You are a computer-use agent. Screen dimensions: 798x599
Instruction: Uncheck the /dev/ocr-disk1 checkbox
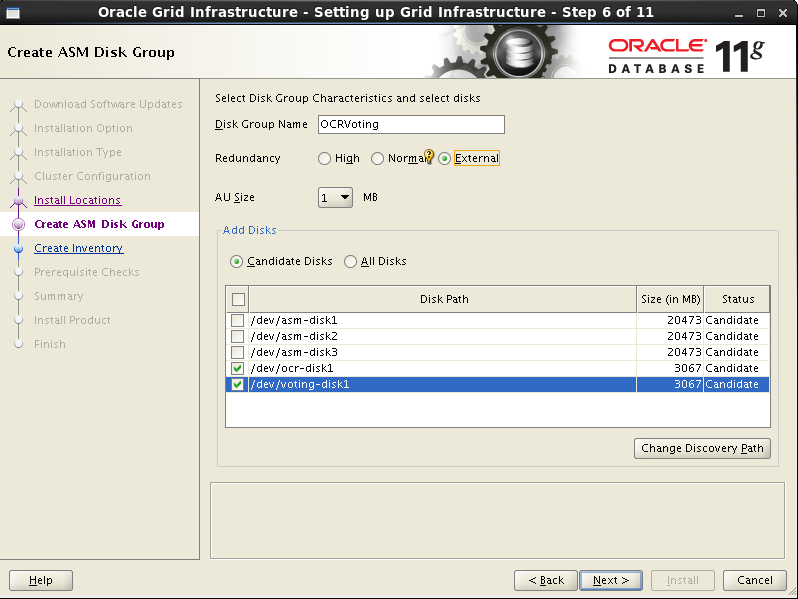tap(237, 368)
